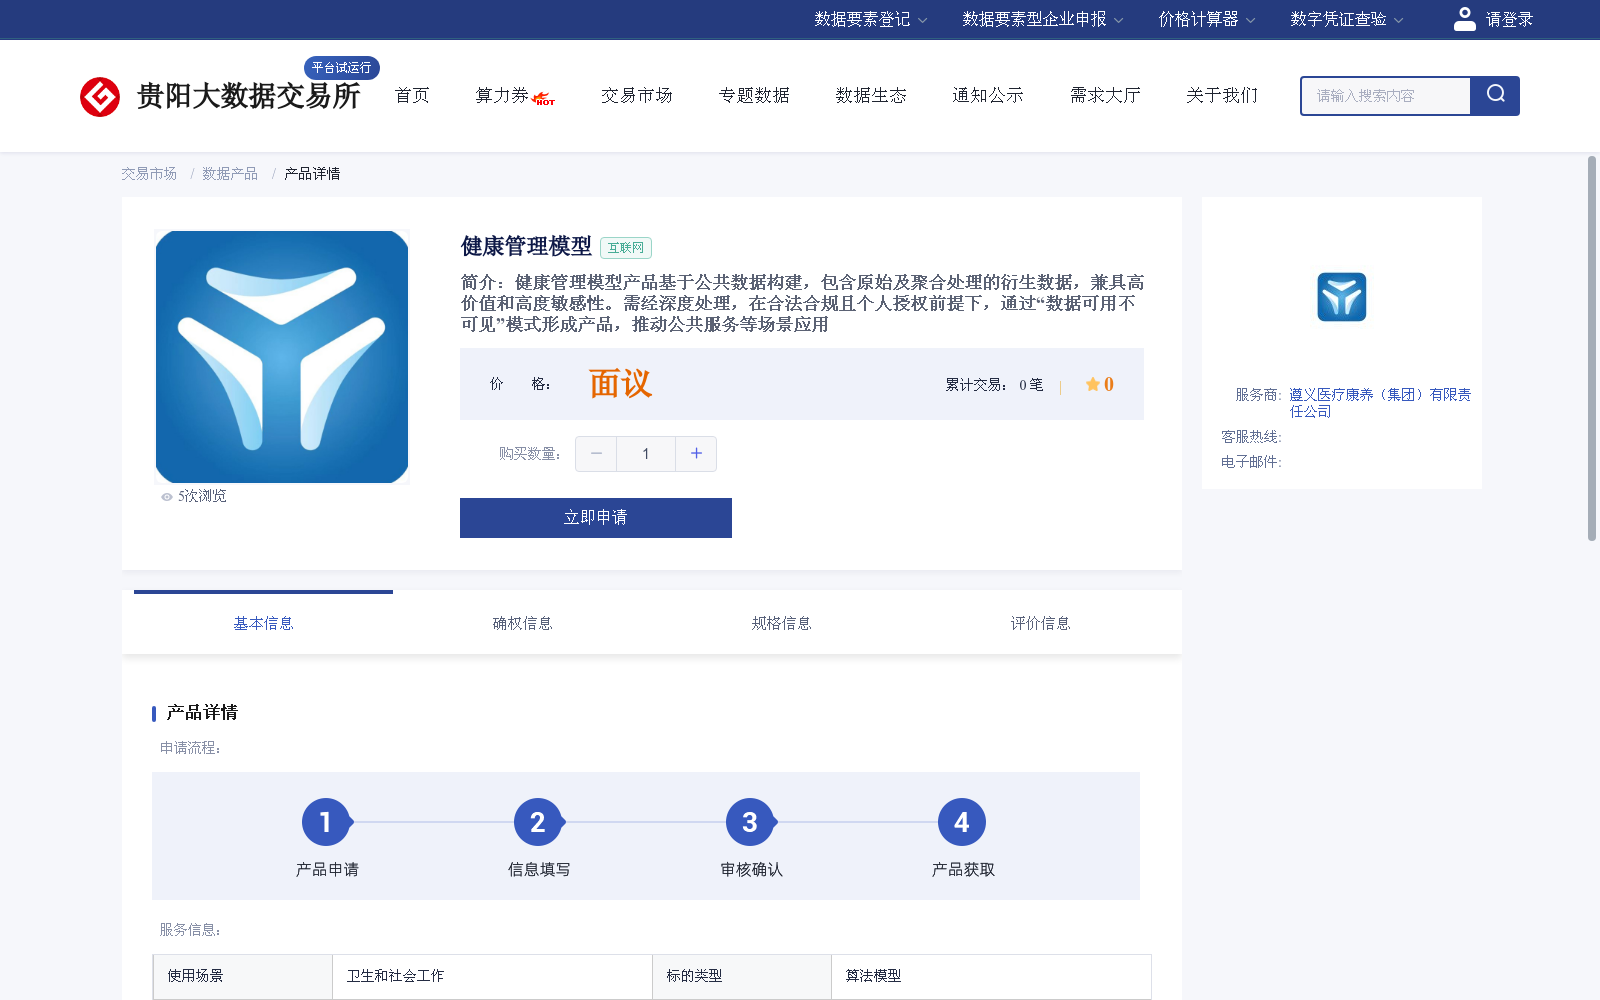Increase purchase quantity with plus button
The width and height of the screenshot is (1600, 1000).
coord(696,454)
